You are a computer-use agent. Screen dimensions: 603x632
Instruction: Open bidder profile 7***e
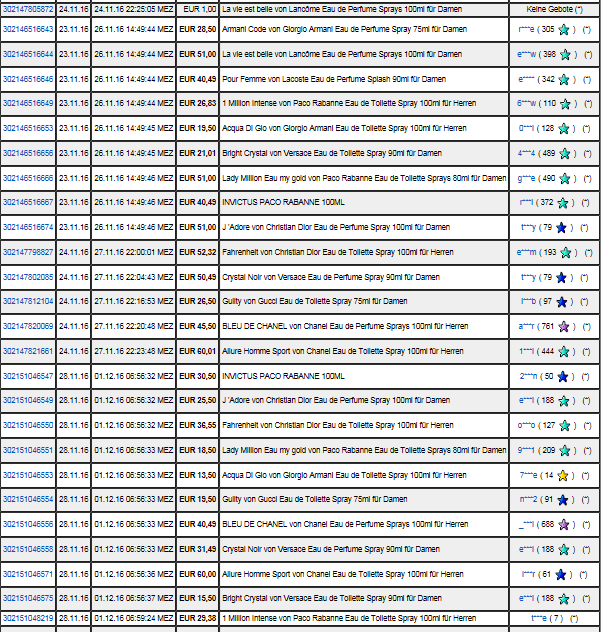point(528,476)
